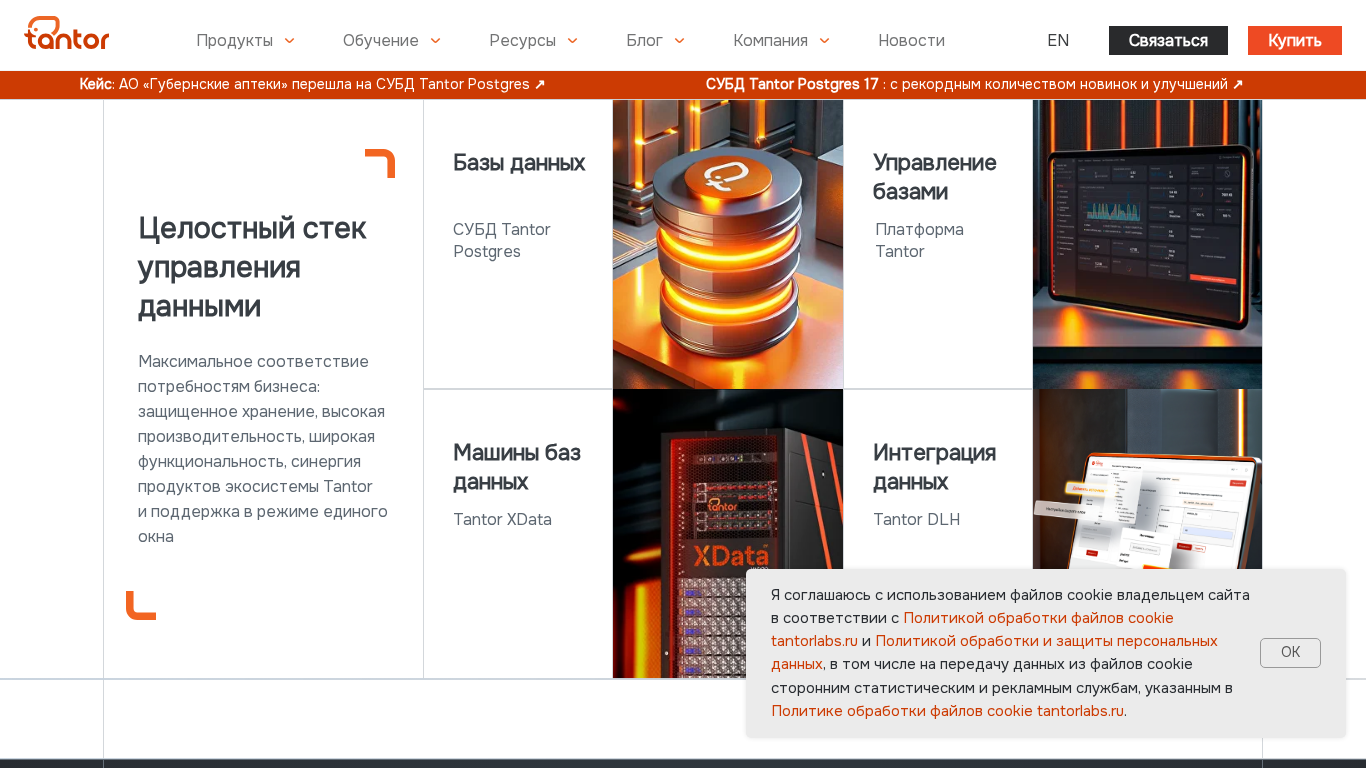Select the Машины баз данных card heading
1366x768 pixels.
click(517, 467)
